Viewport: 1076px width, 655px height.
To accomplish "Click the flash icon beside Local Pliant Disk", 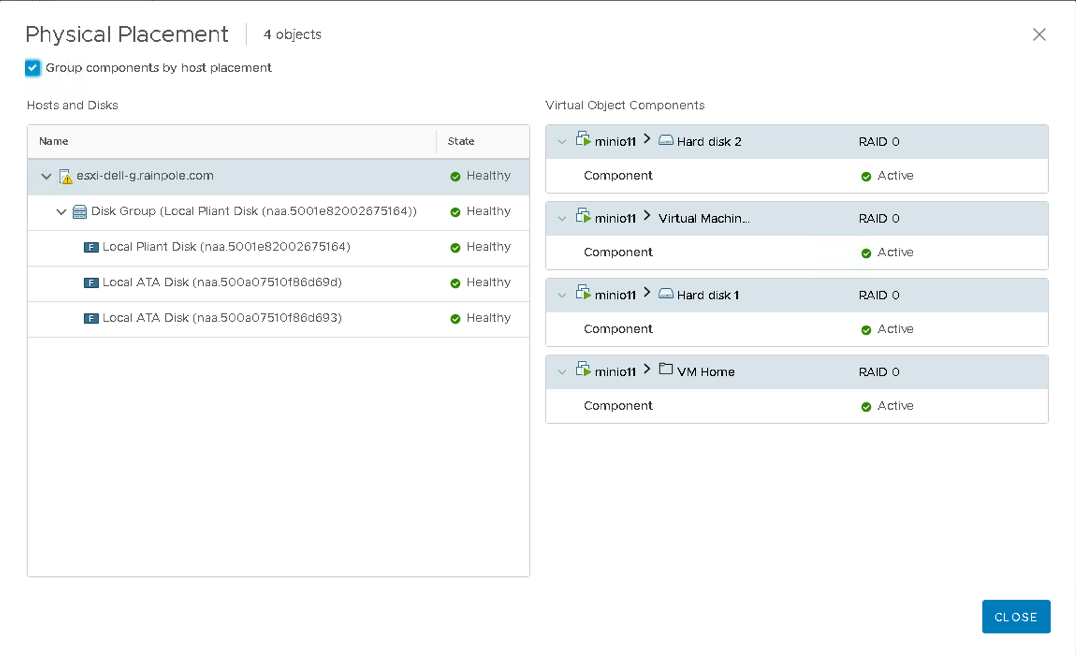I will [x=91, y=247].
